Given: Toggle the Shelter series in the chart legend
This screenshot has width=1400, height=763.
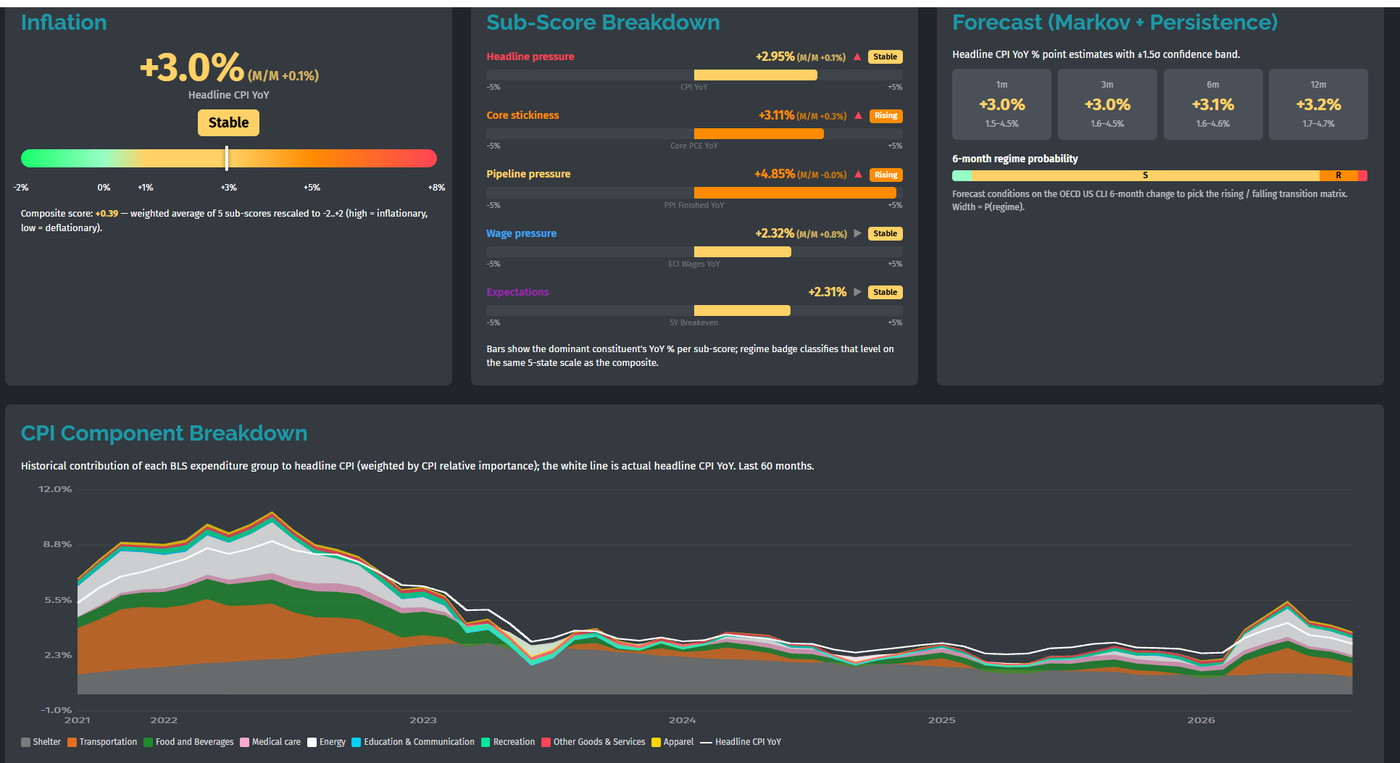Looking at the screenshot, I should (41, 742).
